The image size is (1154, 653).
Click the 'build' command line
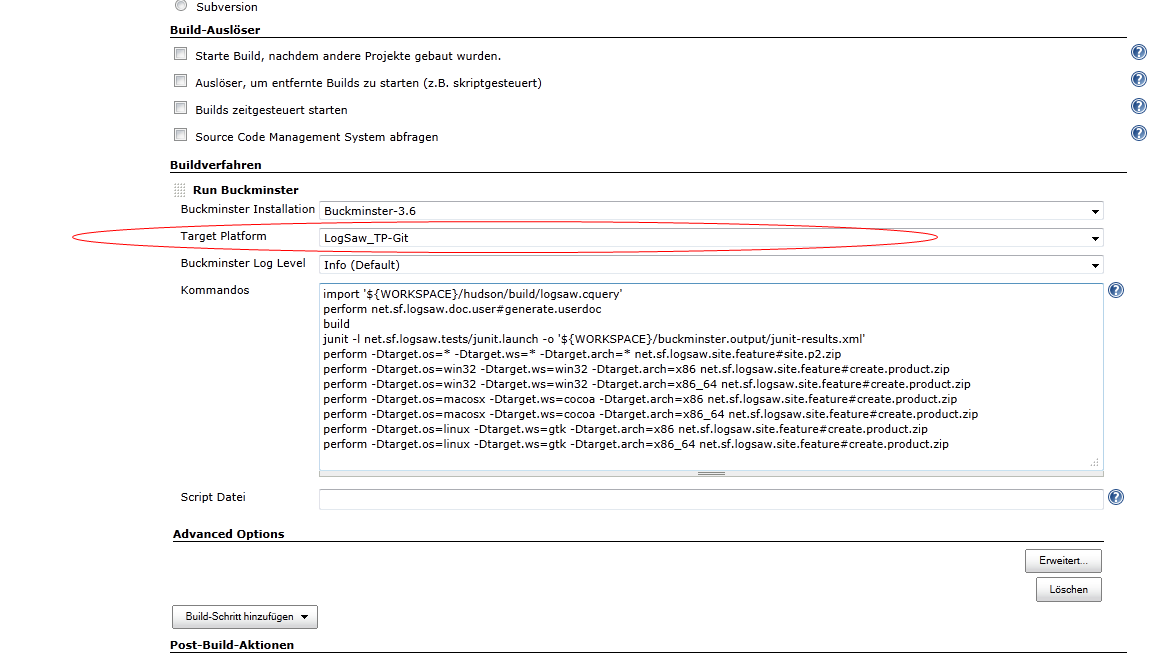(x=336, y=324)
